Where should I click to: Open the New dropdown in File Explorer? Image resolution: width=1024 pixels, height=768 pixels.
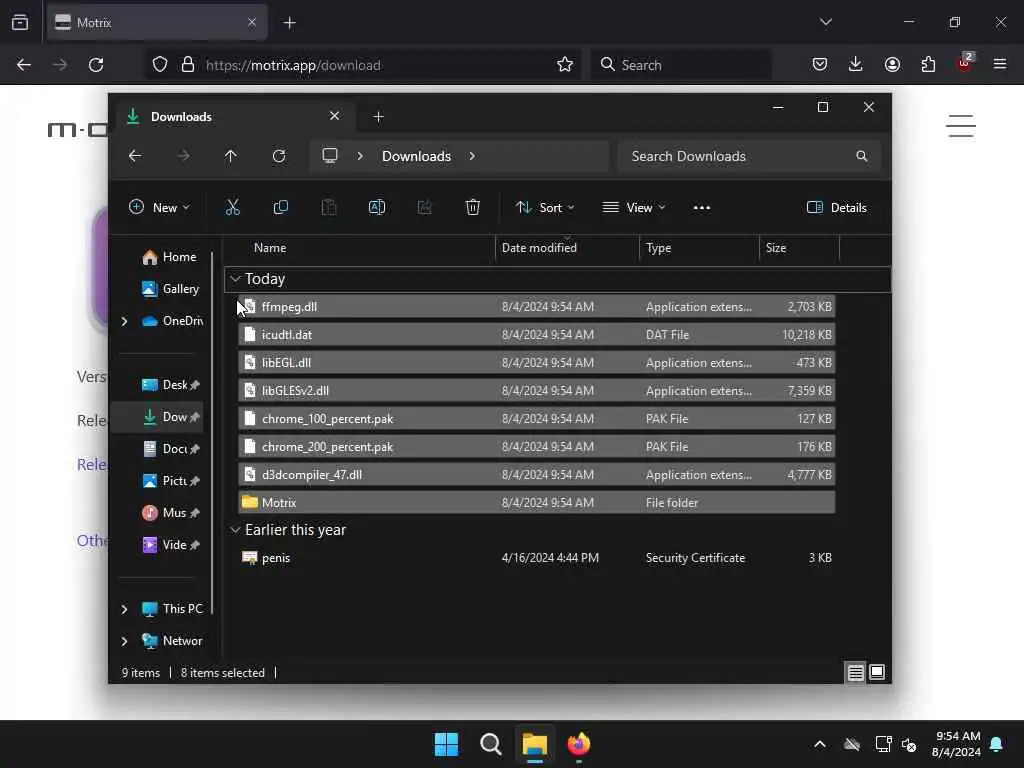[x=159, y=208]
